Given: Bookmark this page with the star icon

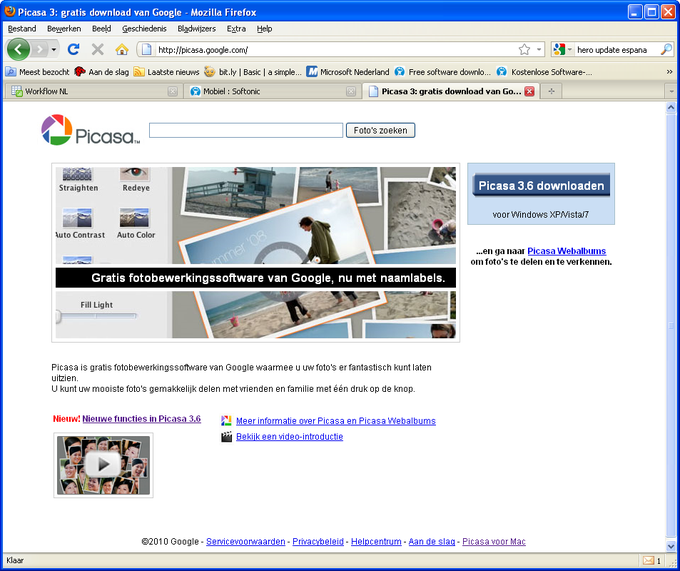Looking at the screenshot, I should point(524,49).
